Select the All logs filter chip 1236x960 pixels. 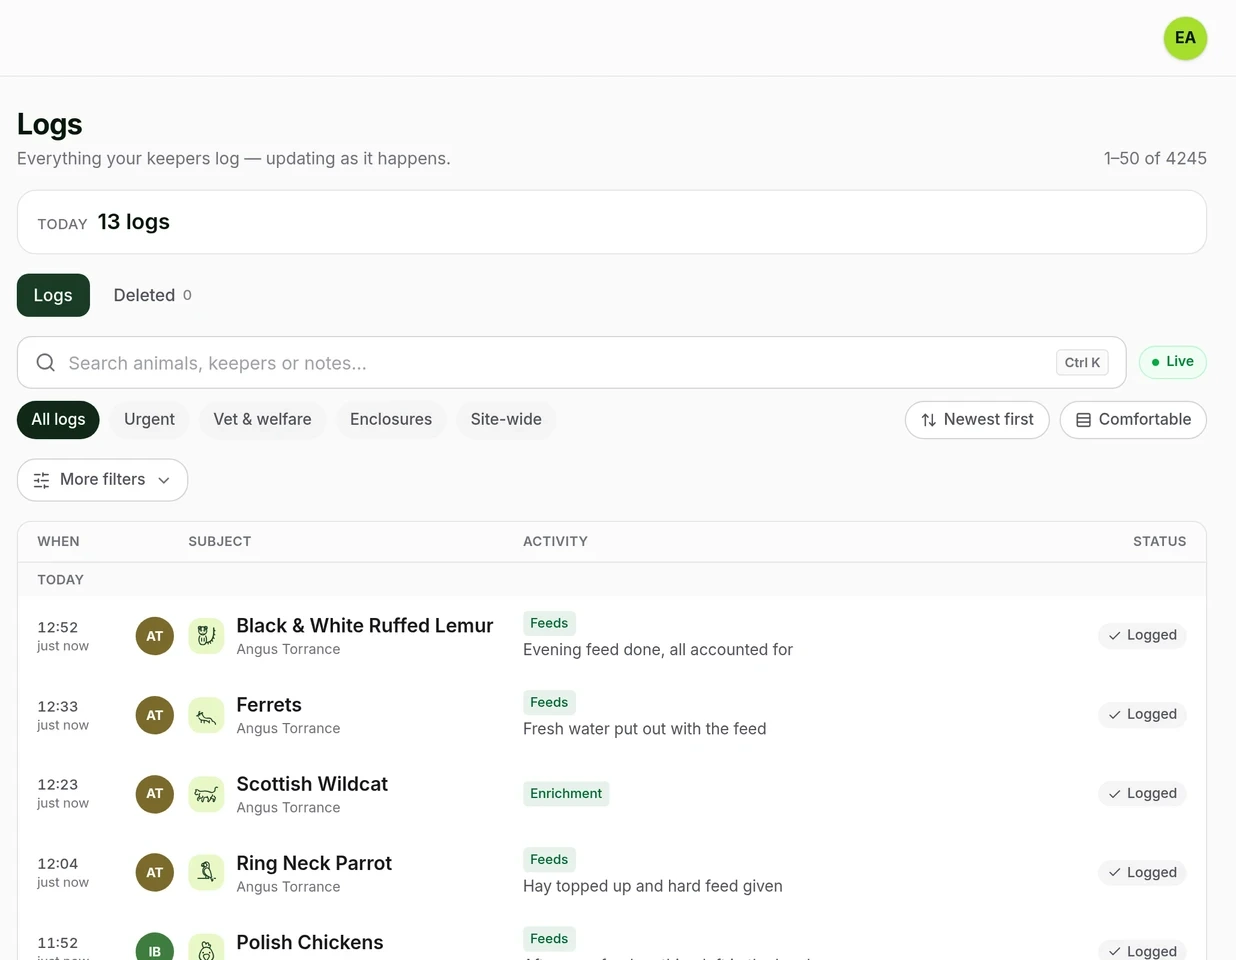(x=58, y=419)
